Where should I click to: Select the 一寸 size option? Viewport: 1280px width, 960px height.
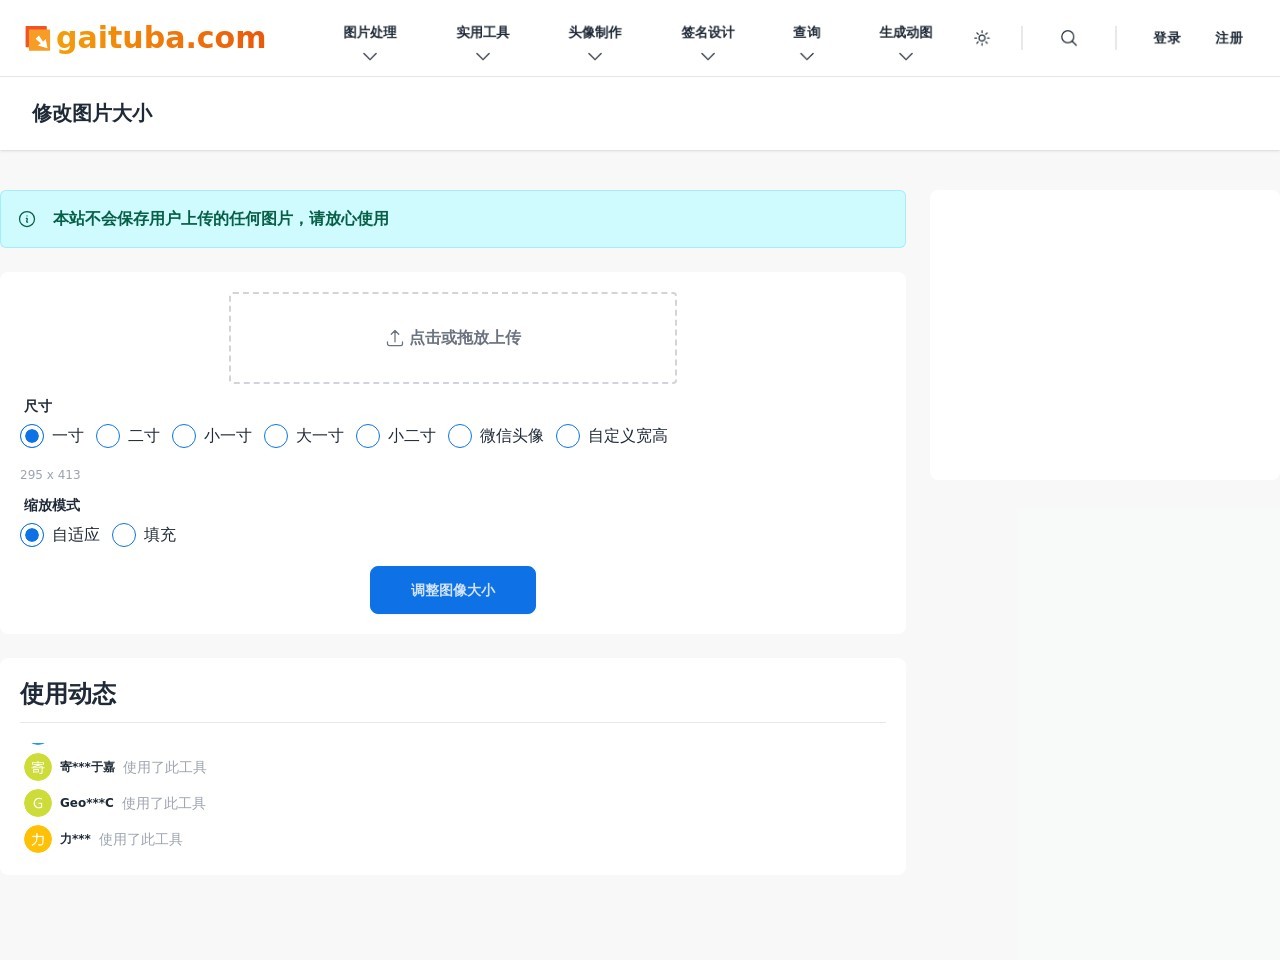(32, 436)
